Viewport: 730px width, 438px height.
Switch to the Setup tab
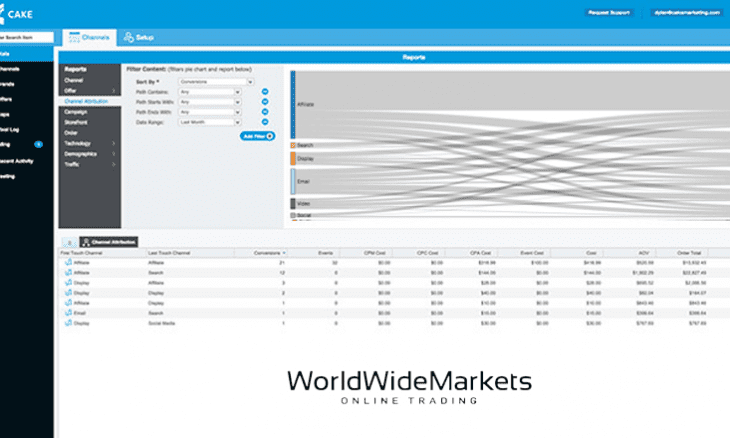coord(139,38)
